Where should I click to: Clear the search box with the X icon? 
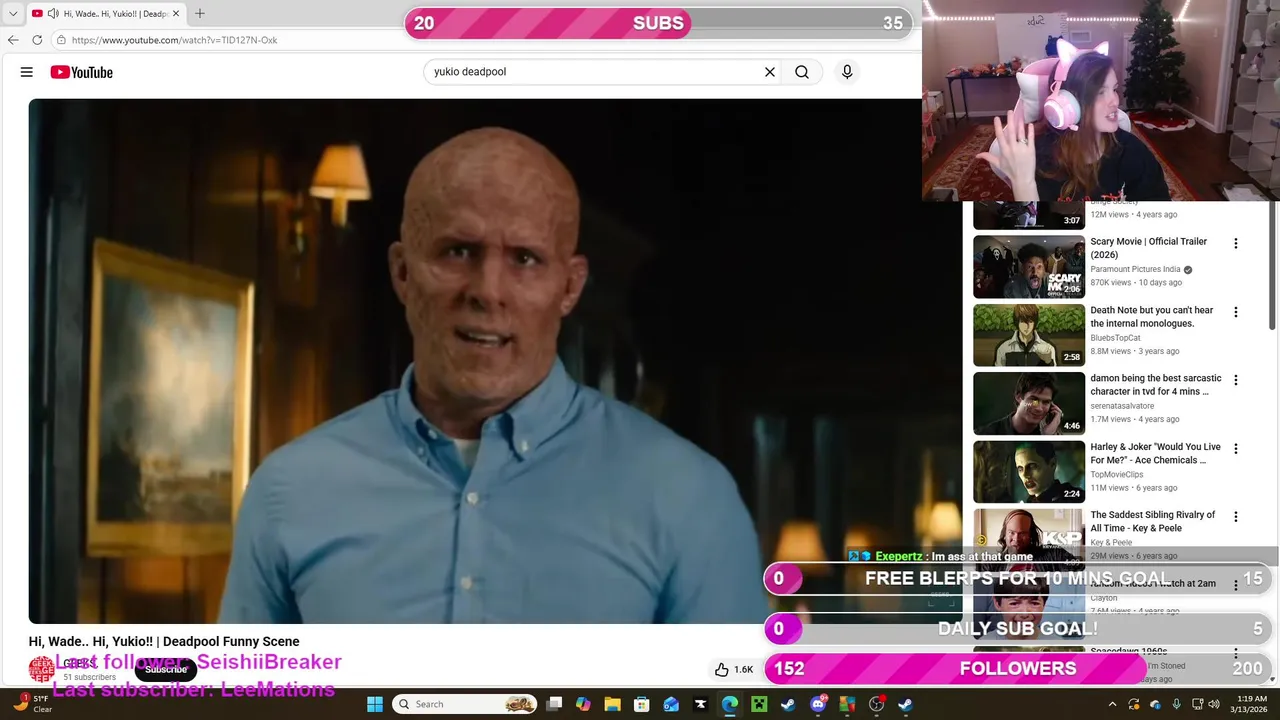coord(770,72)
